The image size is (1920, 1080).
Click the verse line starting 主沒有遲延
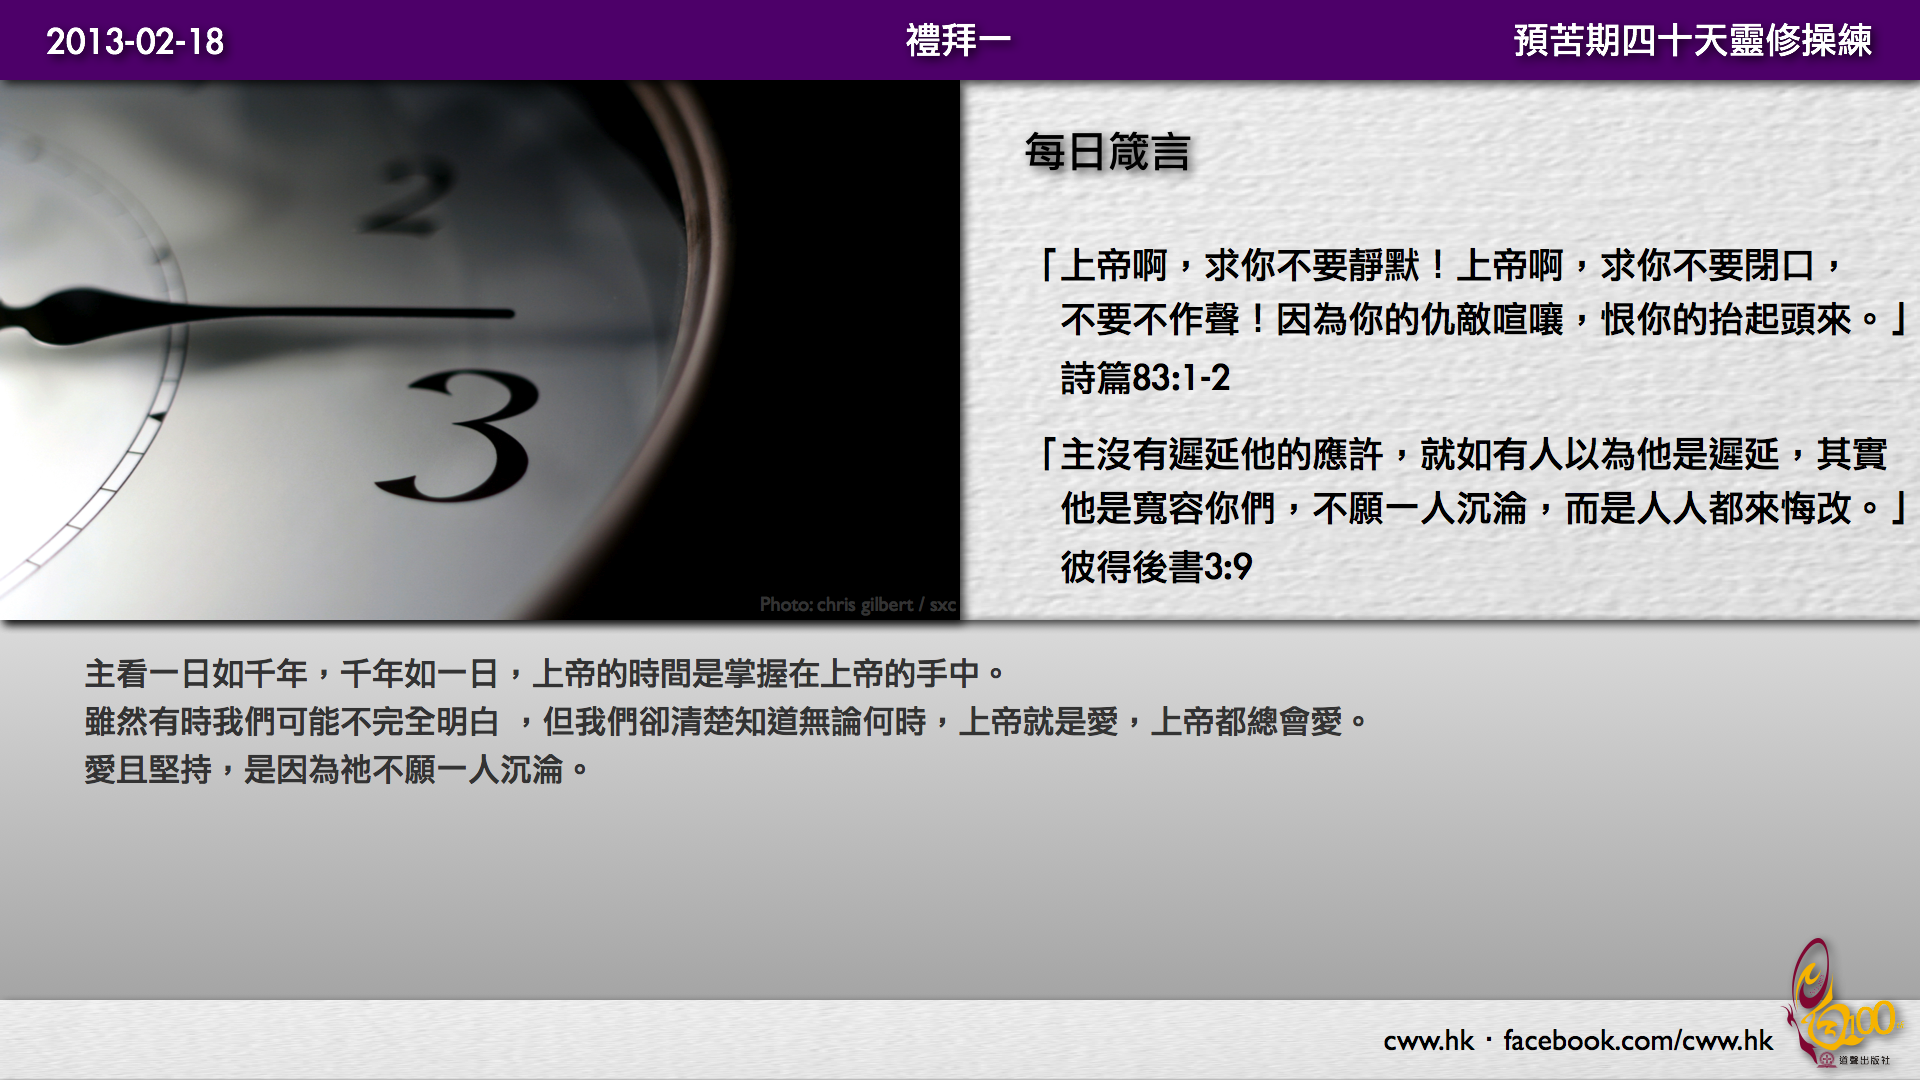click(x=1462, y=455)
